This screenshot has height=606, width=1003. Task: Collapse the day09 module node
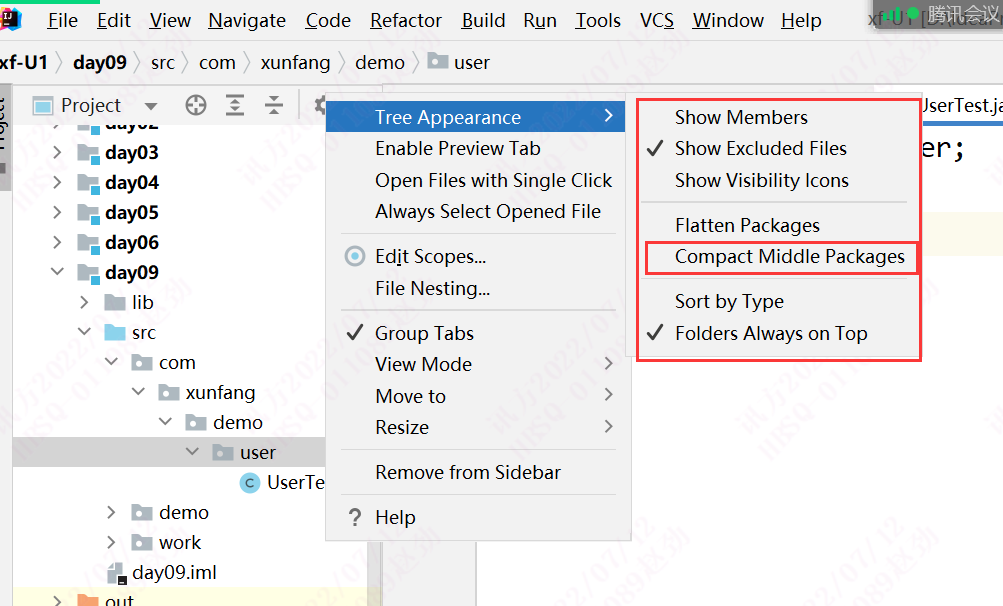point(58,273)
